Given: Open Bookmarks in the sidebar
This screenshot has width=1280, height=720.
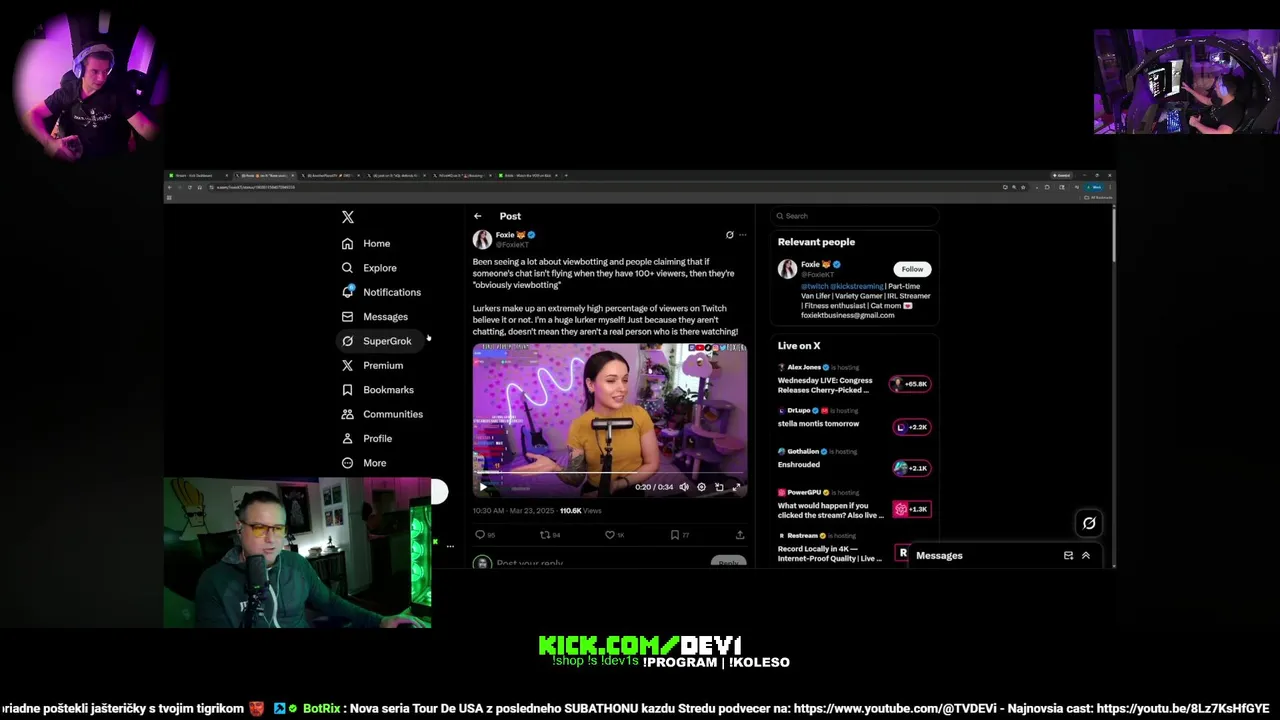Looking at the screenshot, I should 377,390.
